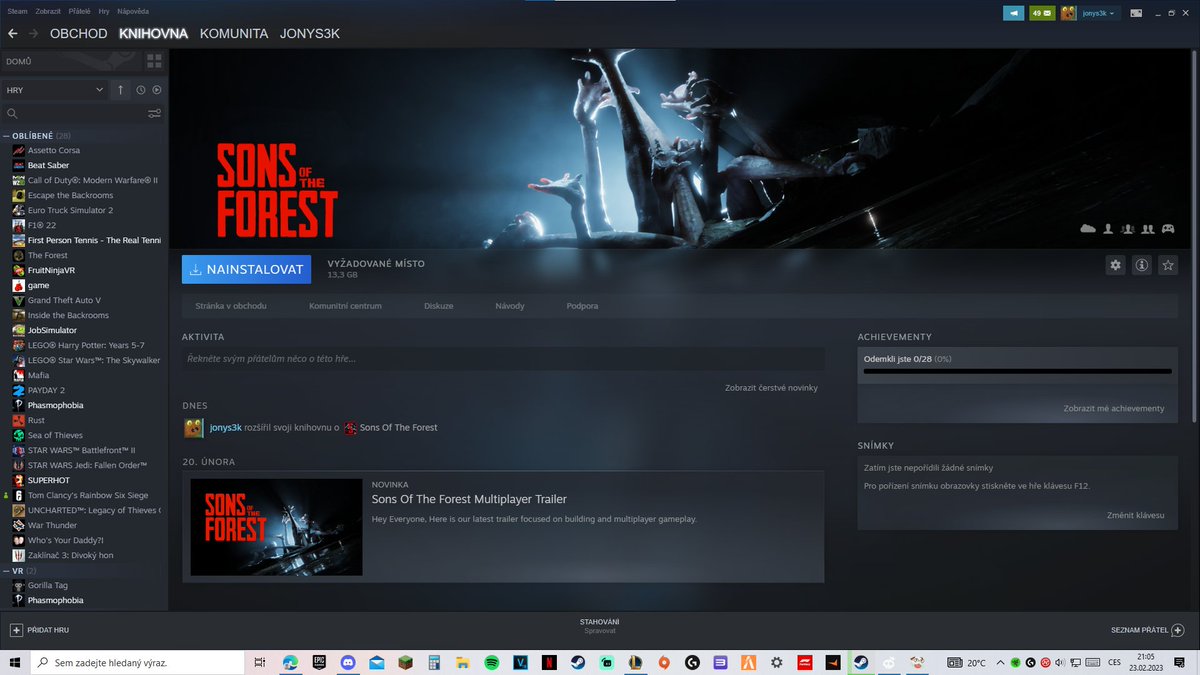The height and width of the screenshot is (675, 1200).
Task: Open the HRY category dropdown
Action: pos(55,90)
